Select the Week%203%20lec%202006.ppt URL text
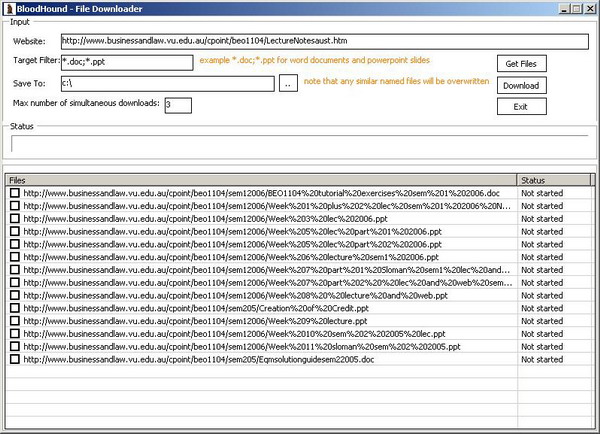The height and width of the screenshot is (434, 600). click(205, 219)
